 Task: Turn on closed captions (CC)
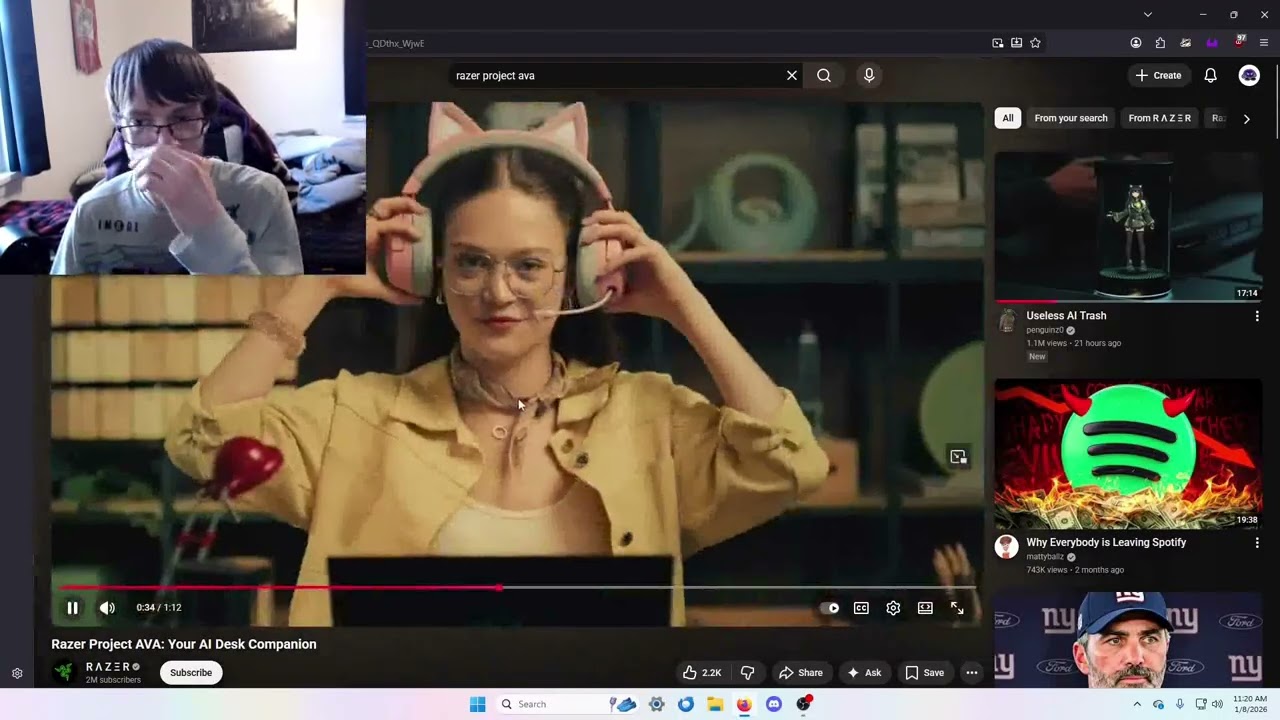(861, 608)
